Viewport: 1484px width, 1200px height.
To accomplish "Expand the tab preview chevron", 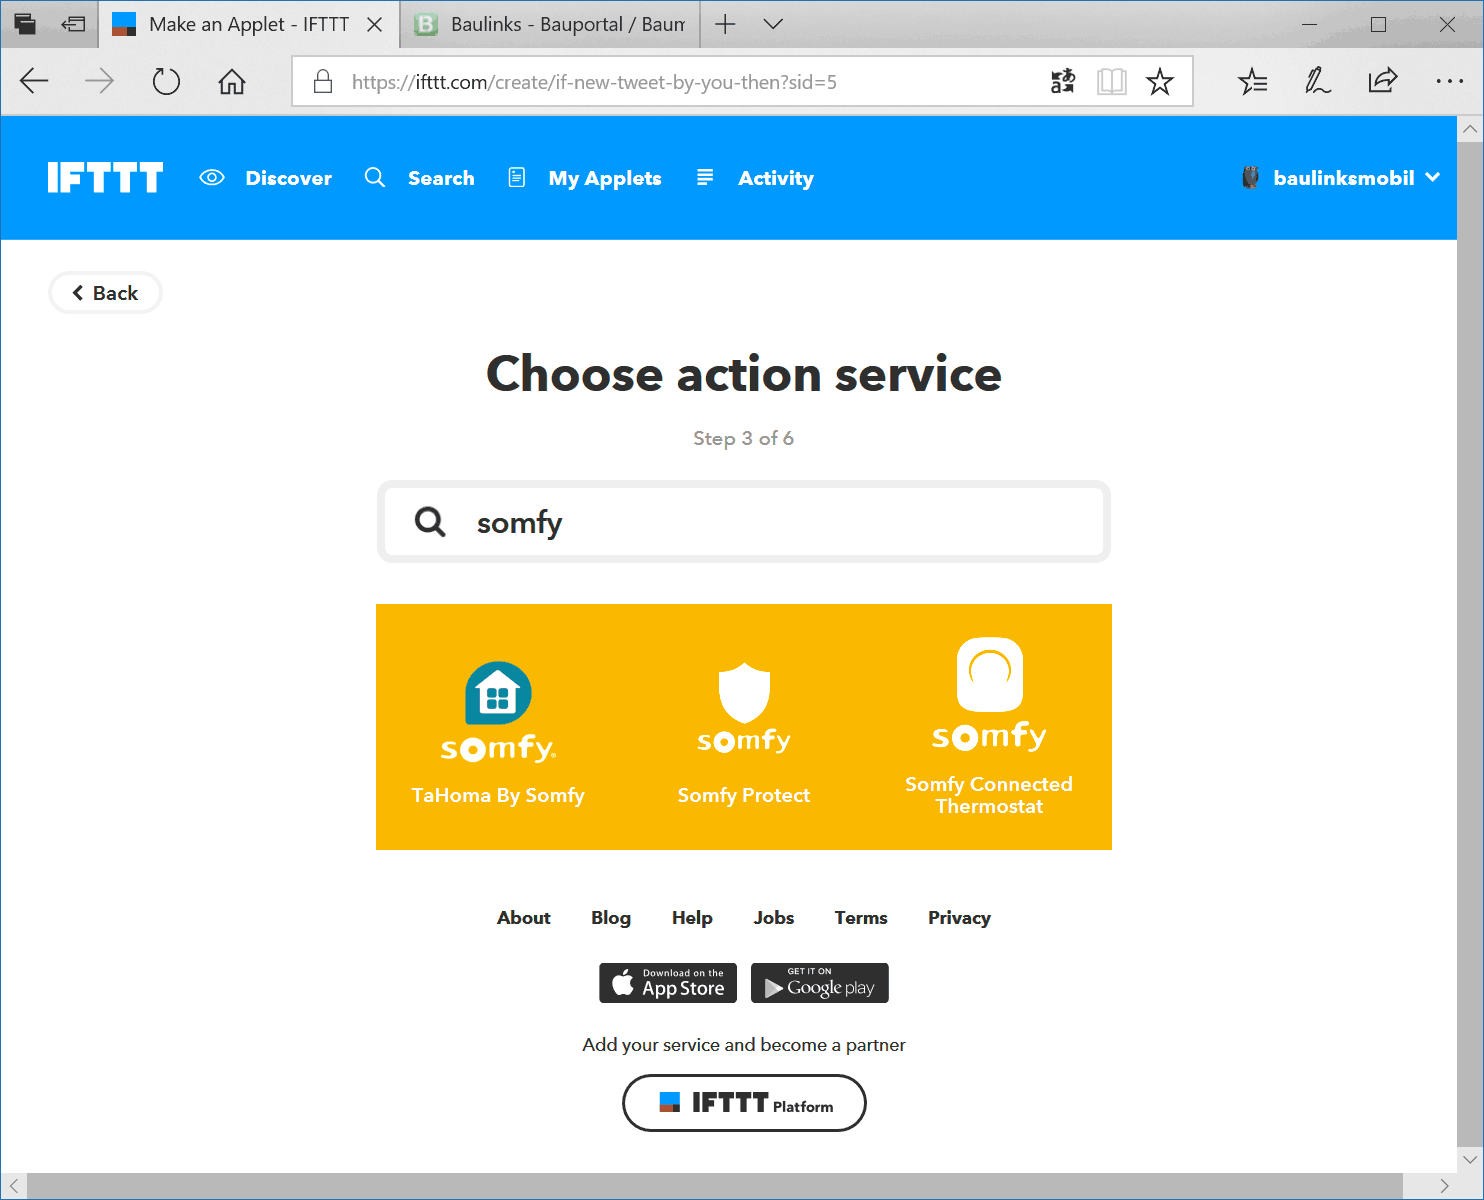I will 773,24.
